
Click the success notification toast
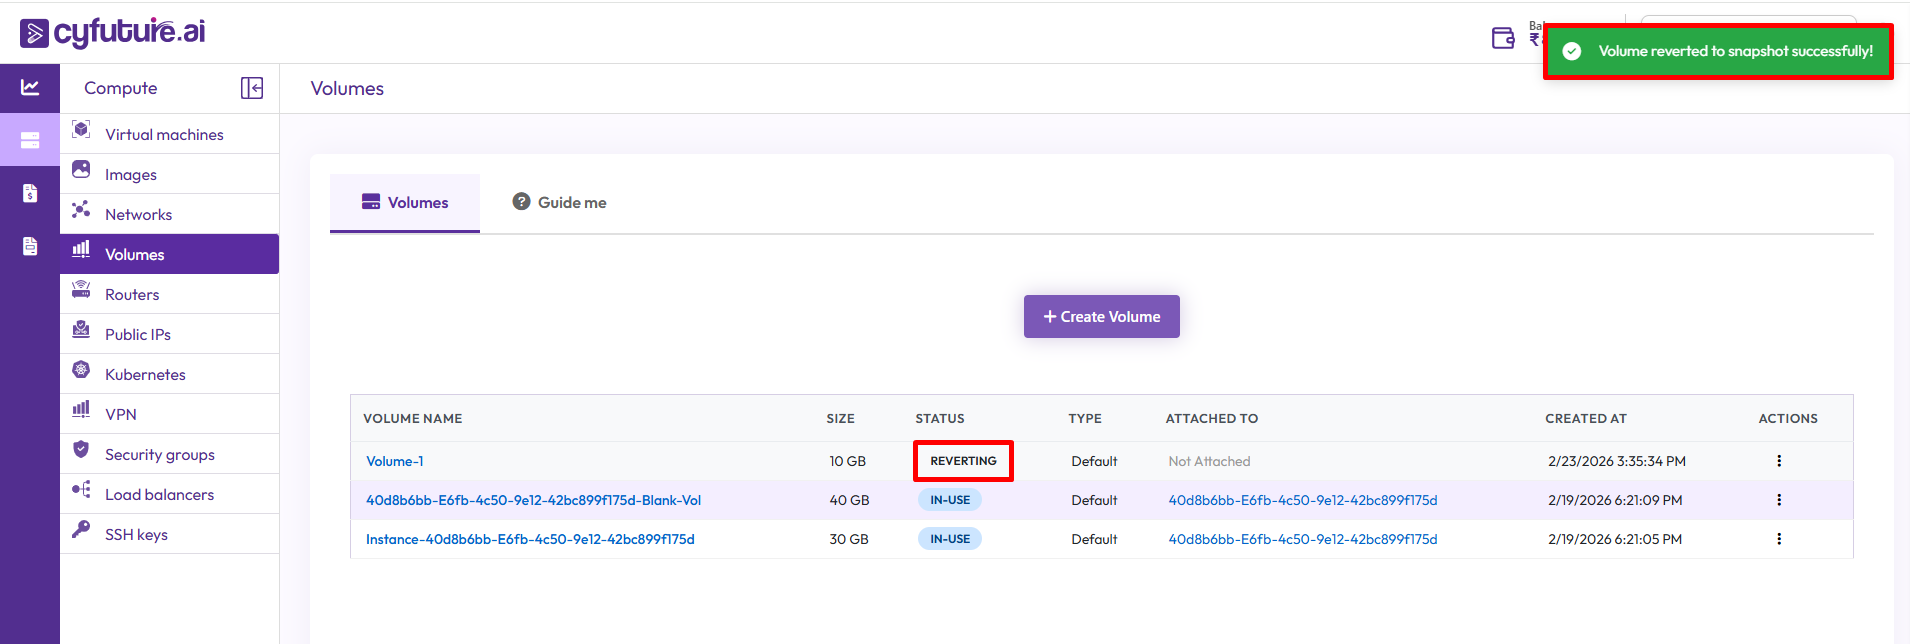pyautogui.click(x=1718, y=51)
